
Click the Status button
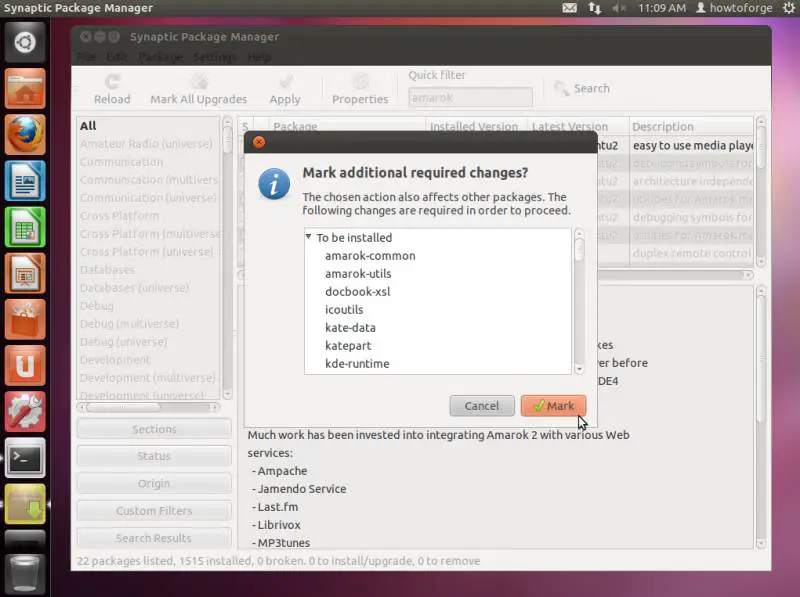pos(154,456)
